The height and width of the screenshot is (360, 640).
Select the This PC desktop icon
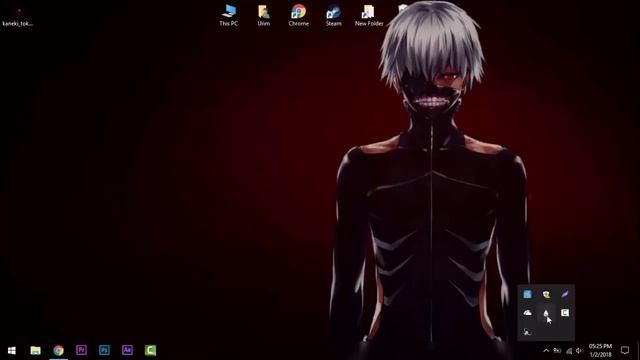(229, 16)
